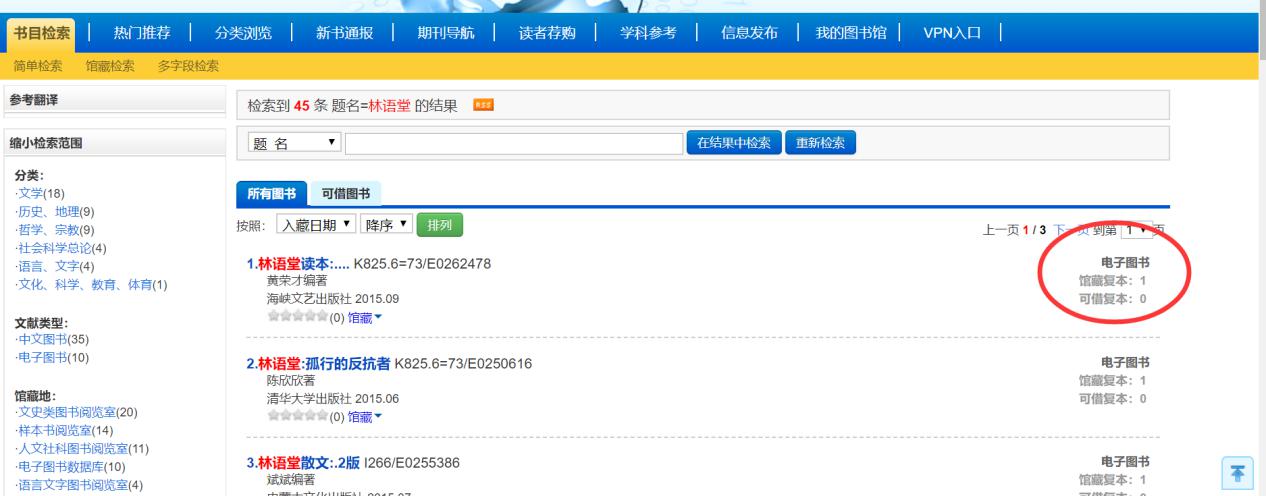Click the star rating under 孤行的反抗者

[x=285, y=416]
